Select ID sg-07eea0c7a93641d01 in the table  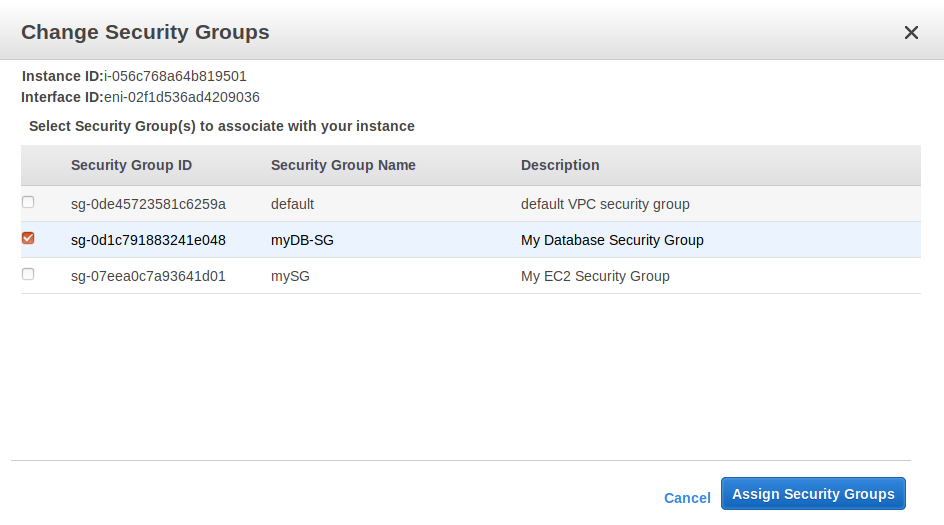(x=148, y=276)
